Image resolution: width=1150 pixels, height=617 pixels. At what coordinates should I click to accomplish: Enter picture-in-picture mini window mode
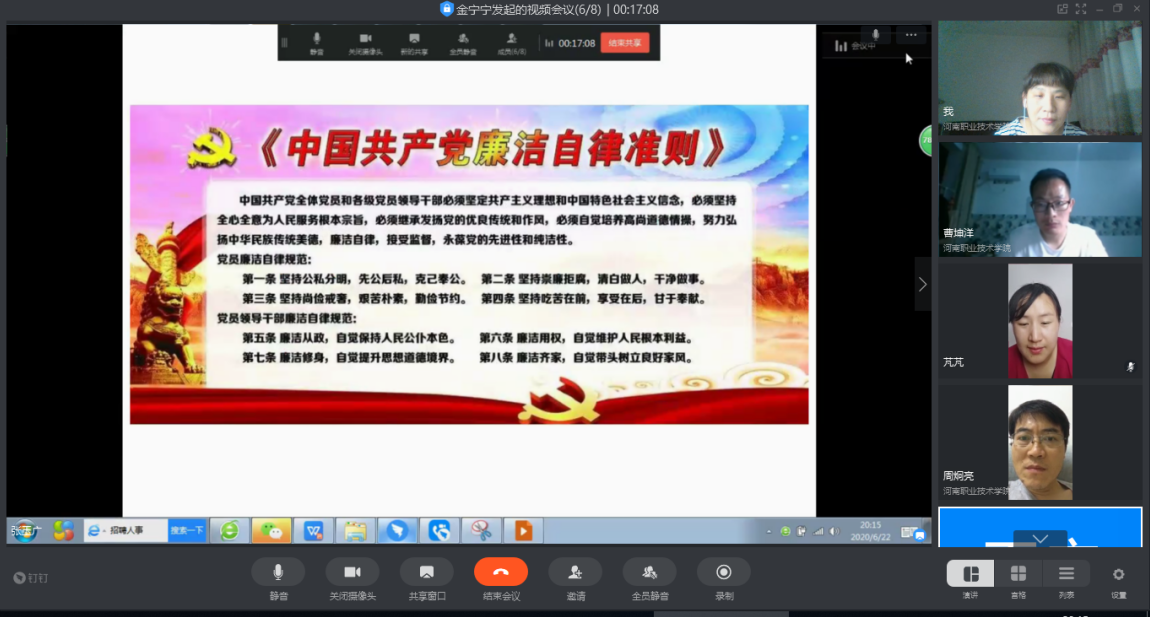click(x=1062, y=9)
